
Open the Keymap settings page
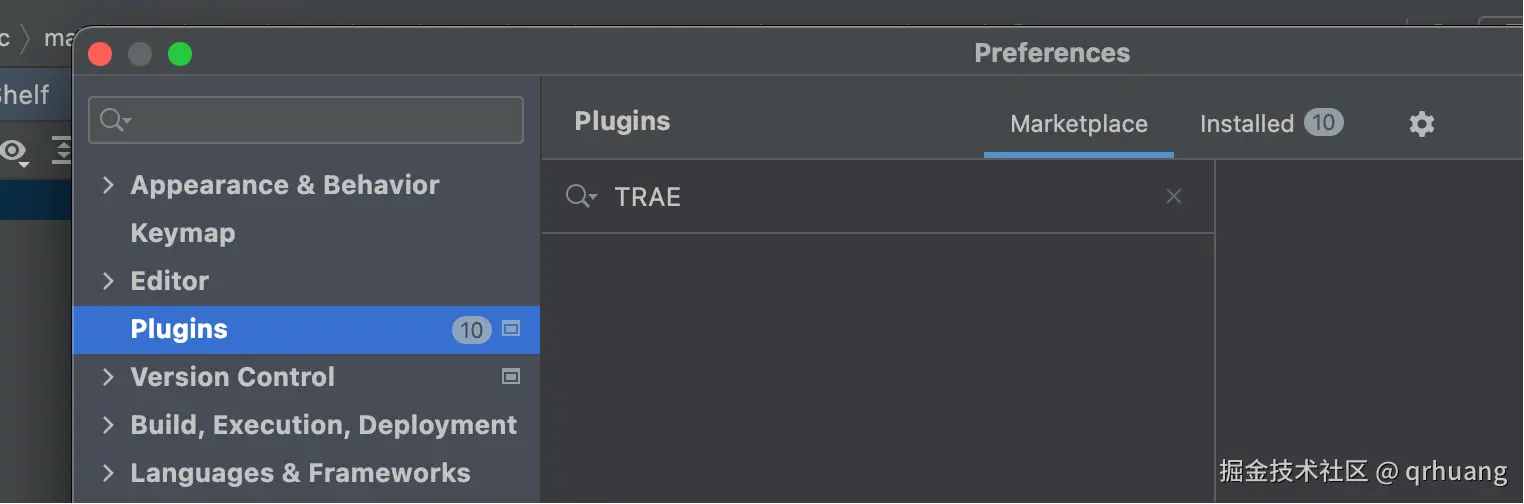(183, 233)
